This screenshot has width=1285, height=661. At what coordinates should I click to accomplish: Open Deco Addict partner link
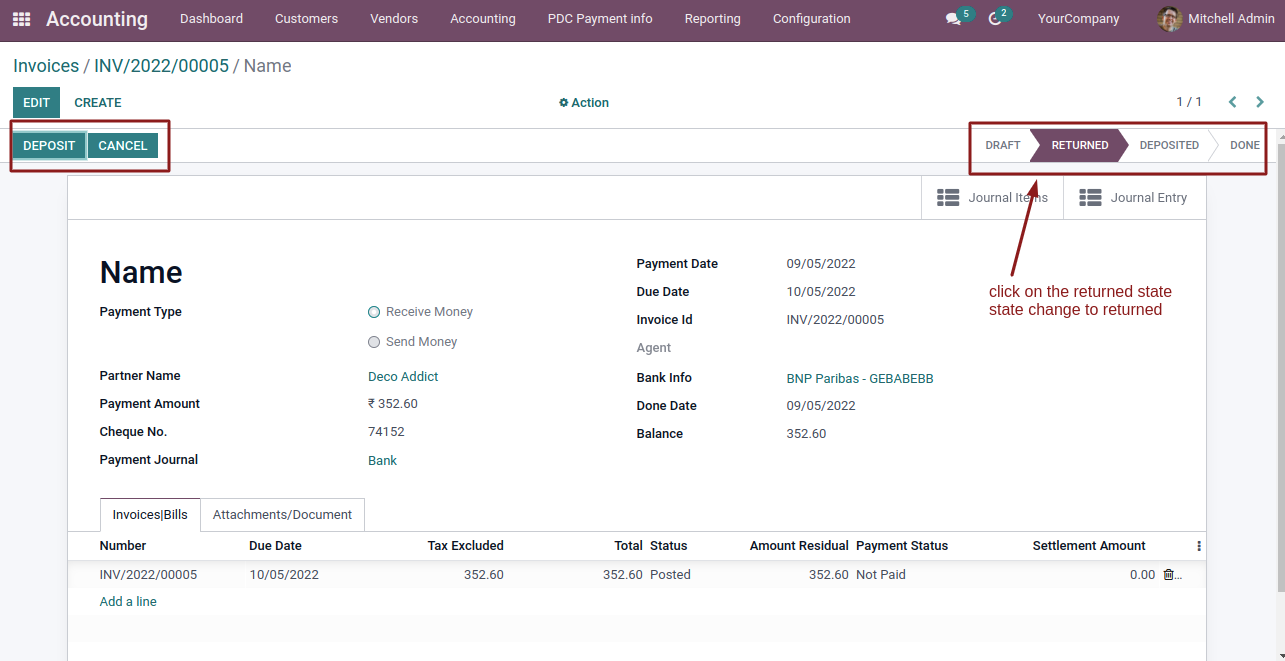point(403,377)
